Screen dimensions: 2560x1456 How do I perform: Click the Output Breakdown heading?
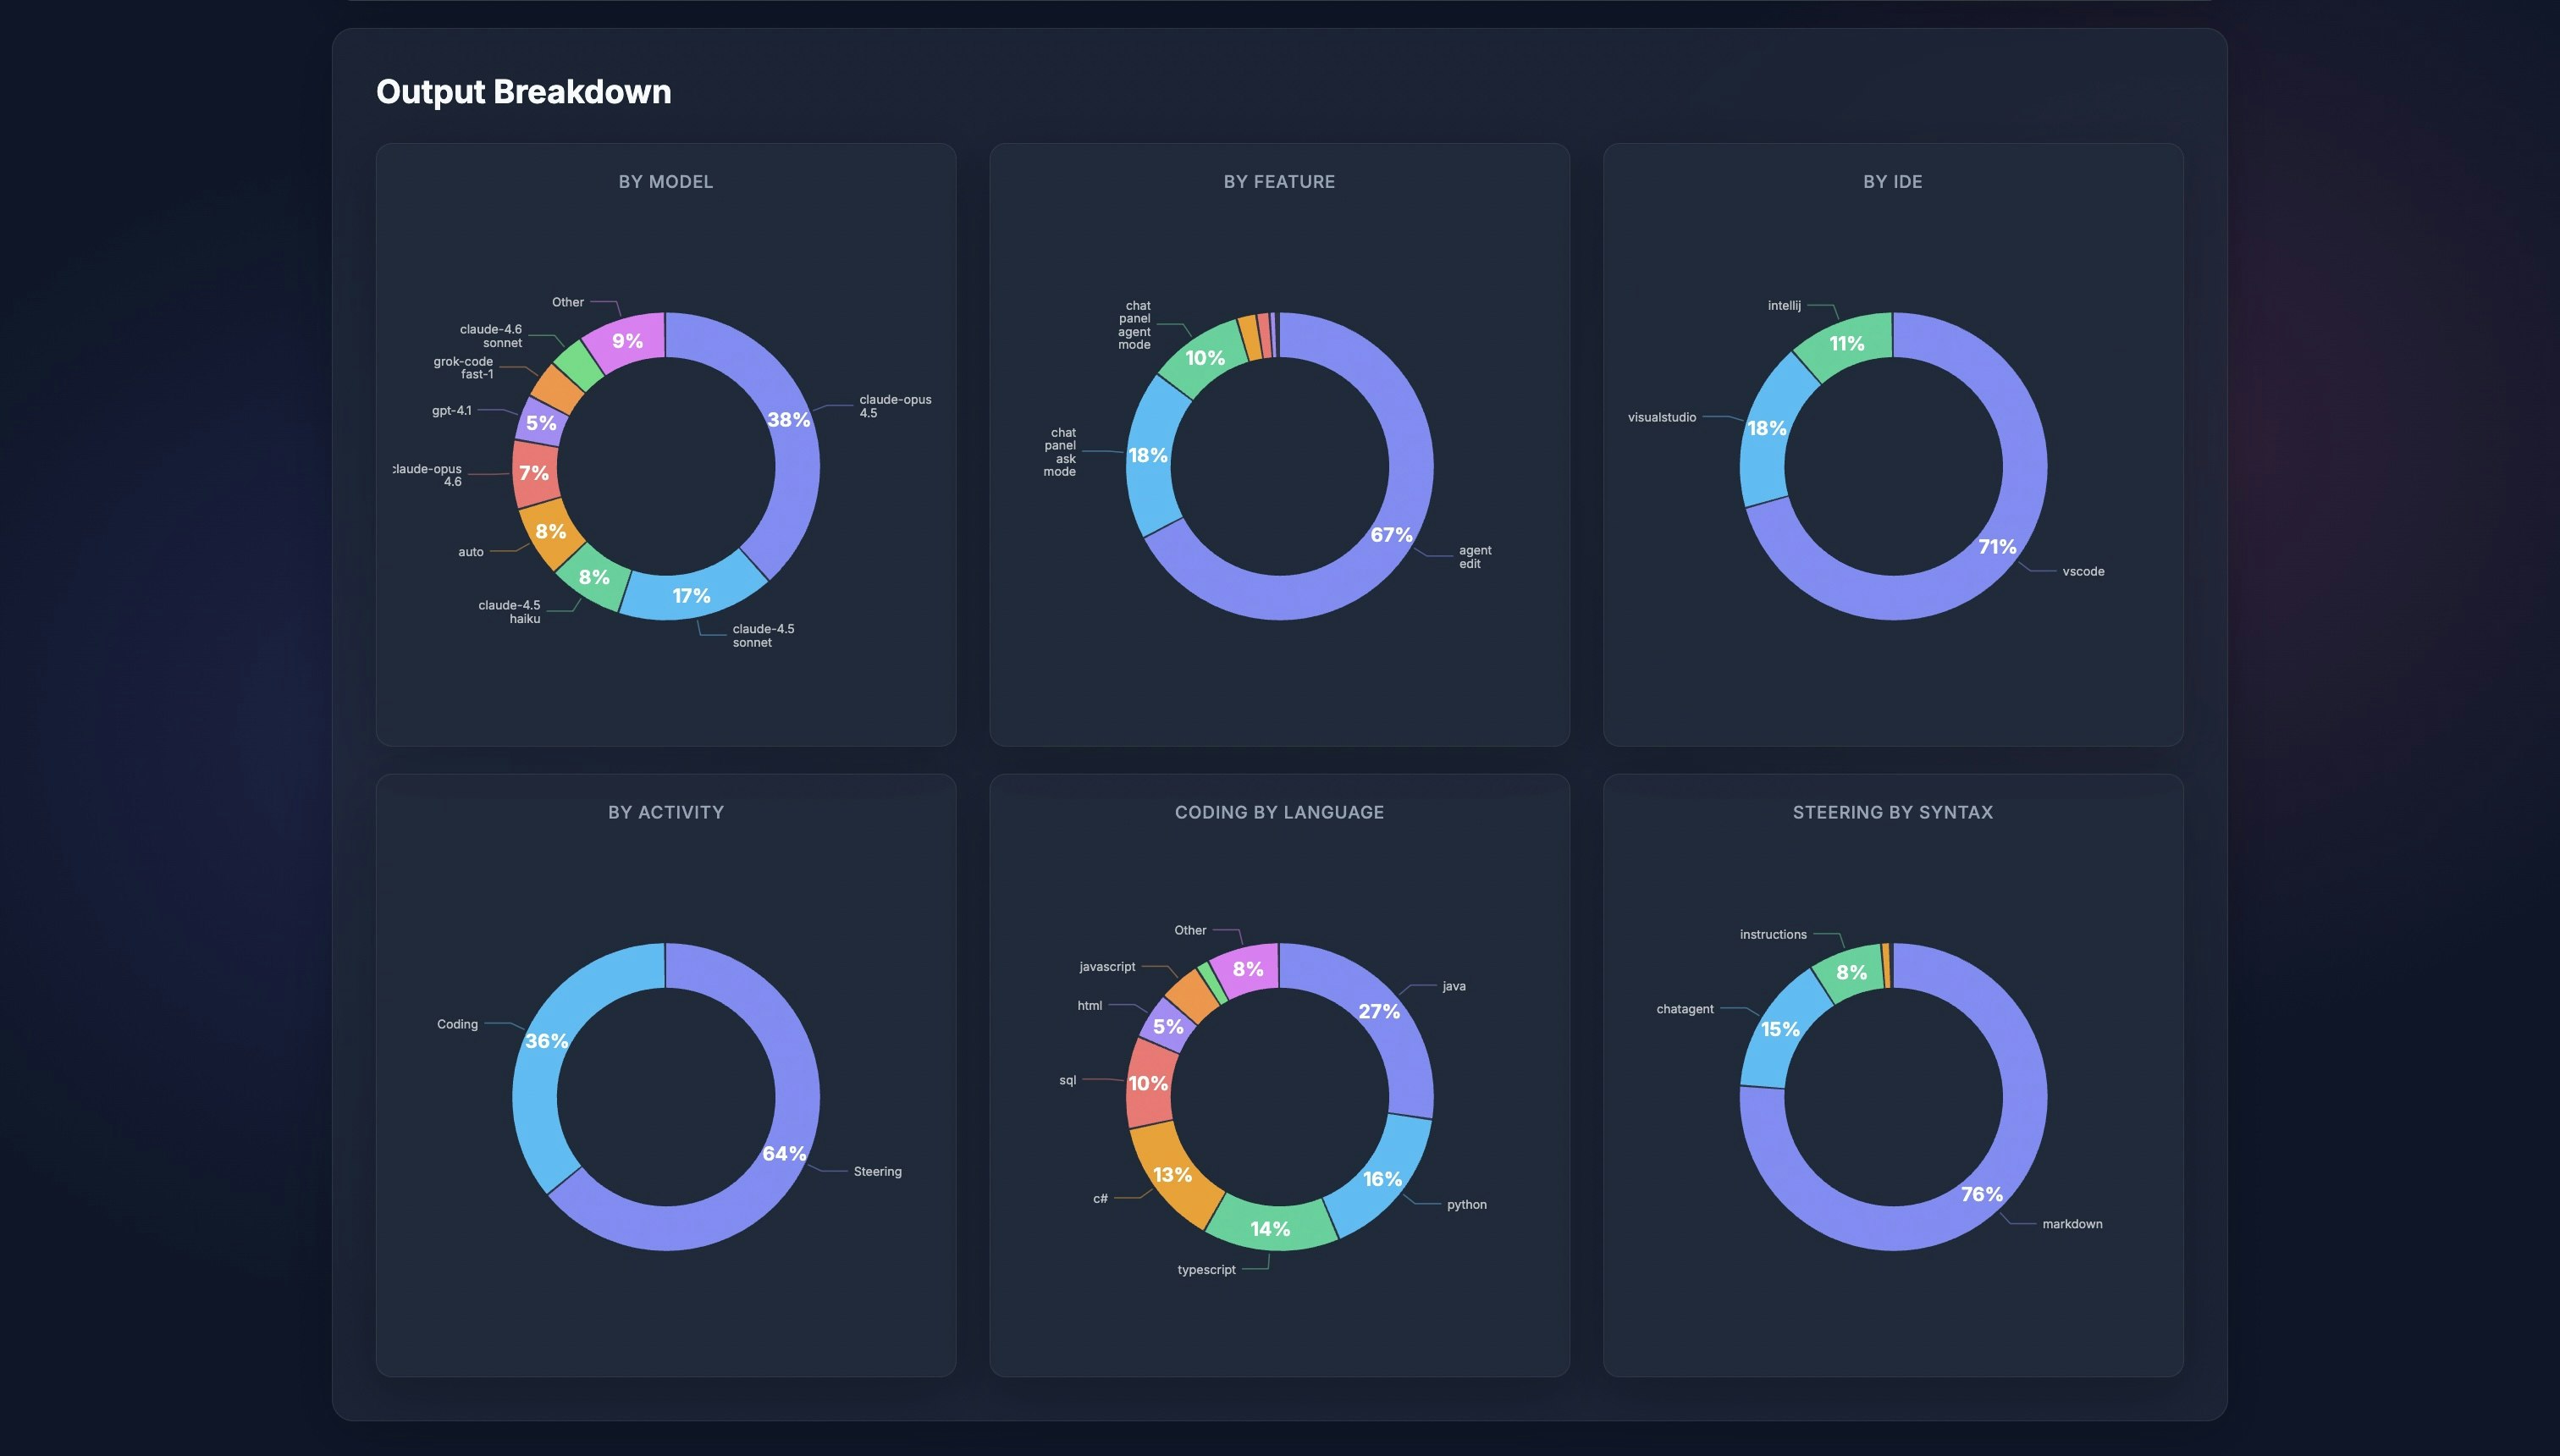pyautogui.click(x=523, y=91)
